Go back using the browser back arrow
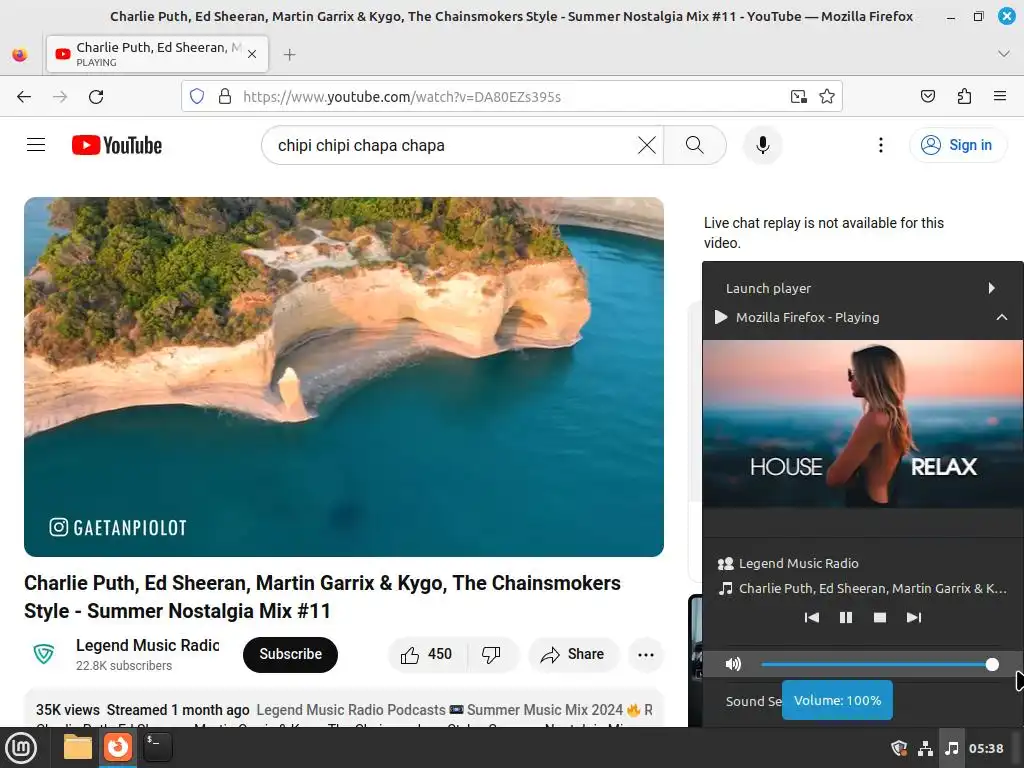The image size is (1024, 768). [x=24, y=97]
